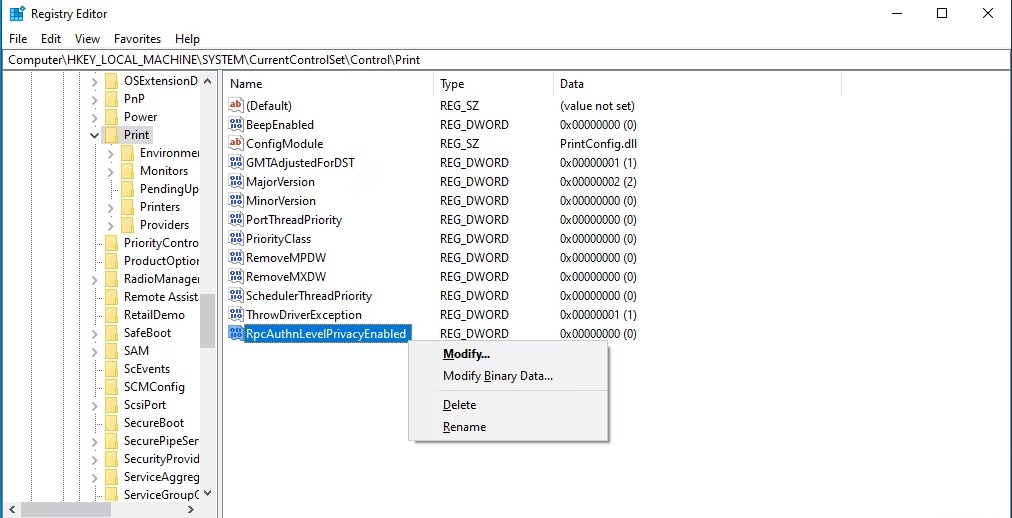Click the Registry Editor app icon in title bar
This screenshot has height=518, width=1012.
tap(17, 14)
